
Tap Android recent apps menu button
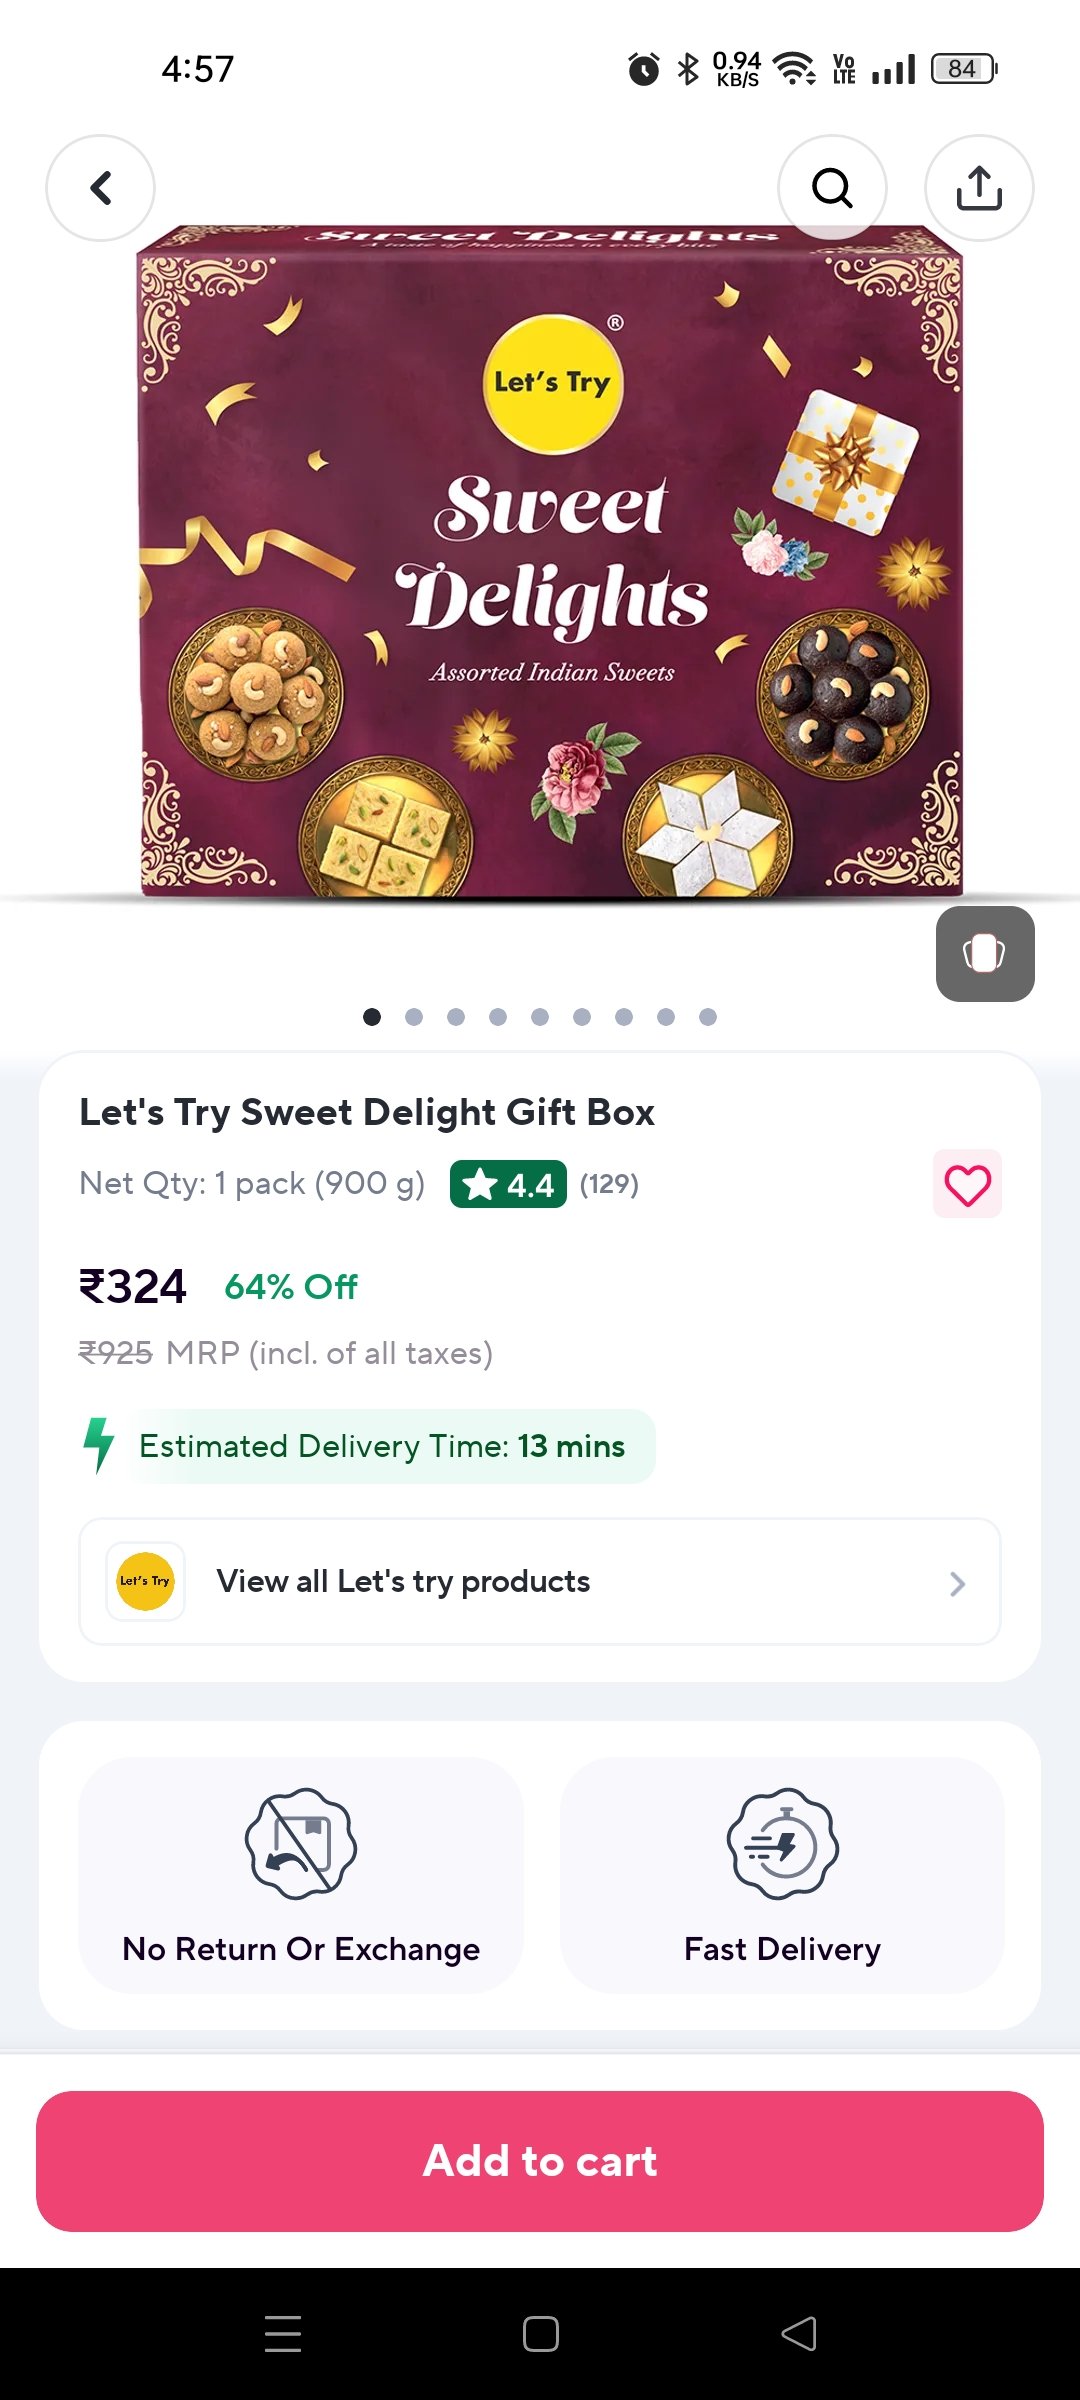click(x=283, y=2333)
